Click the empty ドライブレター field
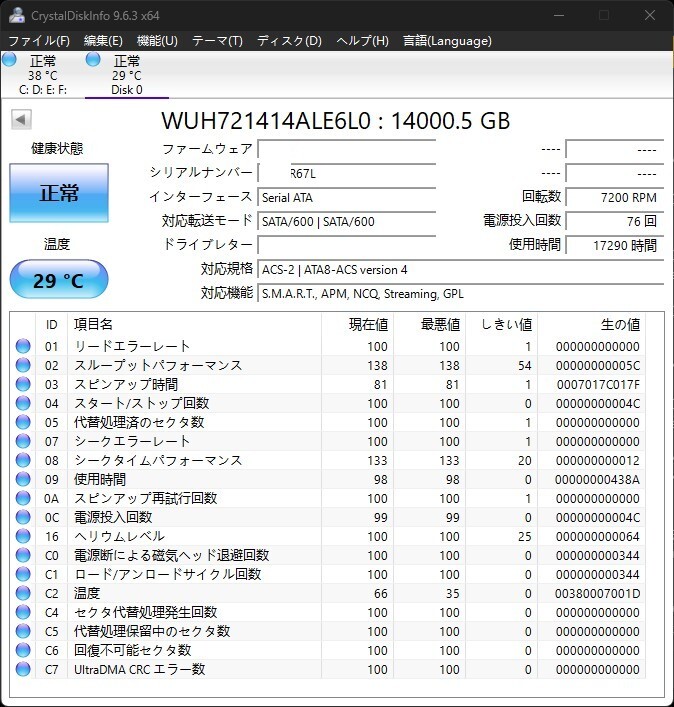The height and width of the screenshot is (707, 674). tap(347, 245)
